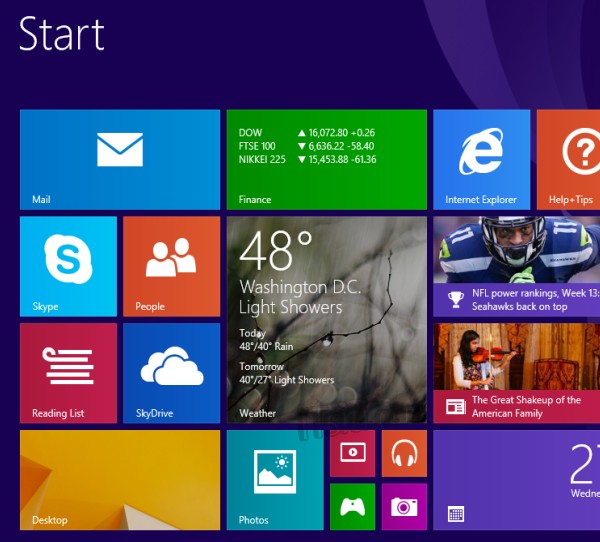600x542 pixels.
Task: Click the FTSE 100 stock row
Action: click(x=307, y=146)
